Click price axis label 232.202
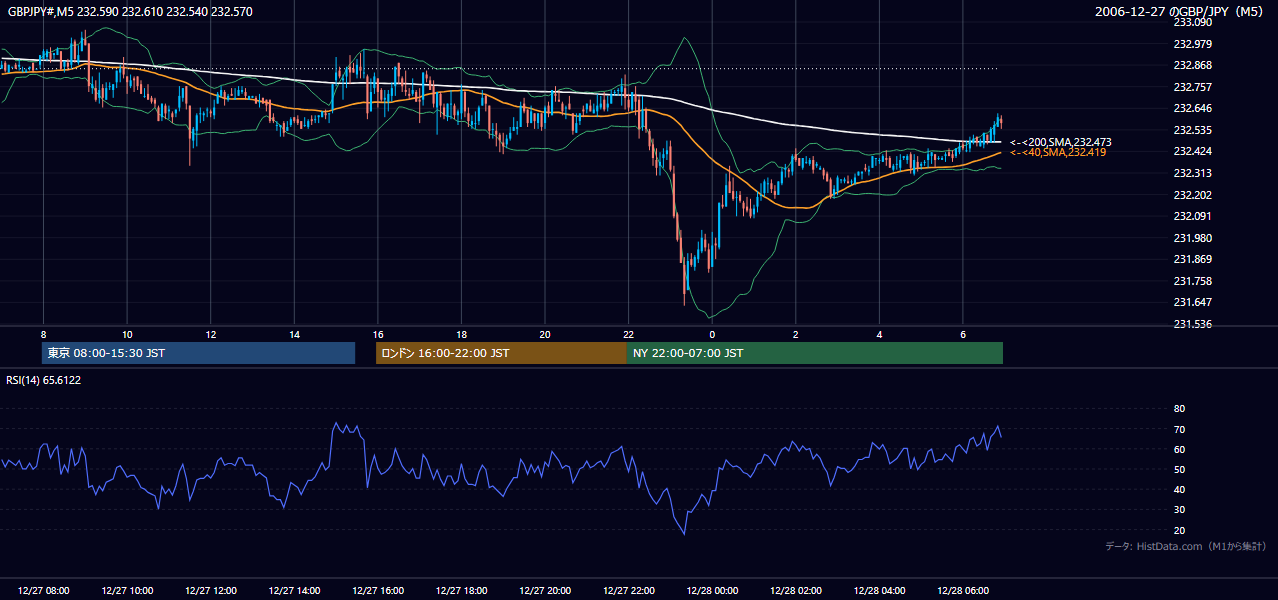The image size is (1278, 600). point(1193,195)
